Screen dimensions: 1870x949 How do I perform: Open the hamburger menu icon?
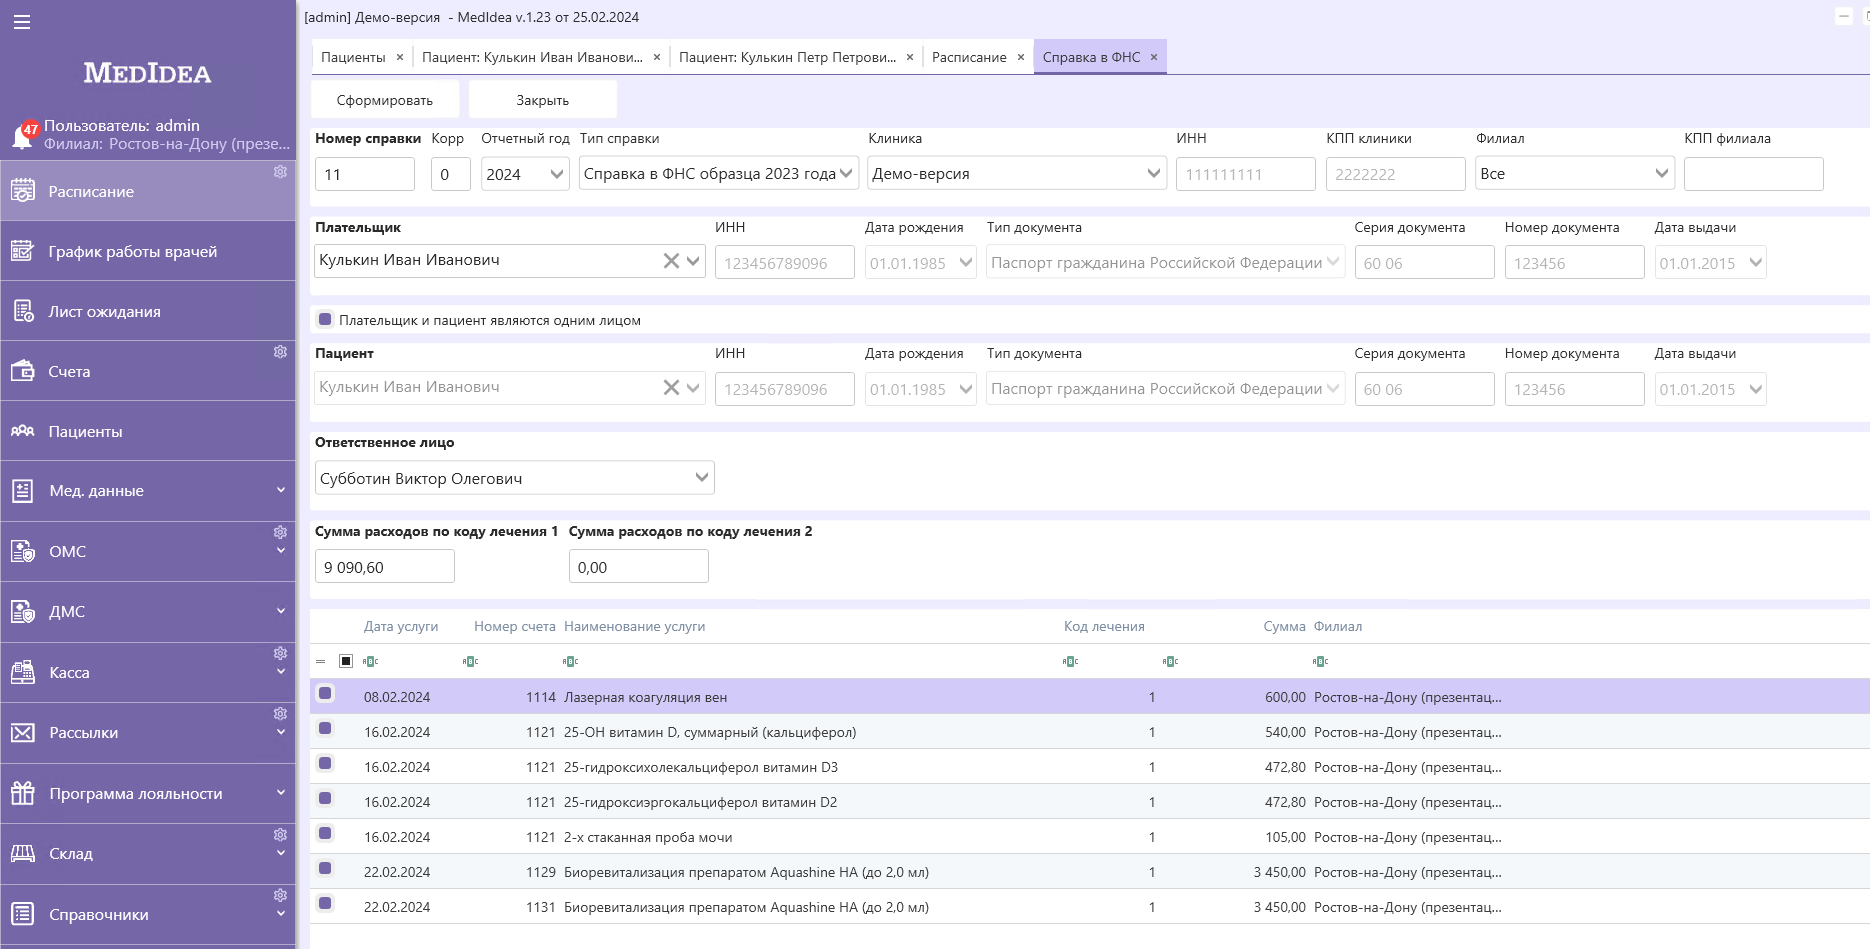point(22,22)
